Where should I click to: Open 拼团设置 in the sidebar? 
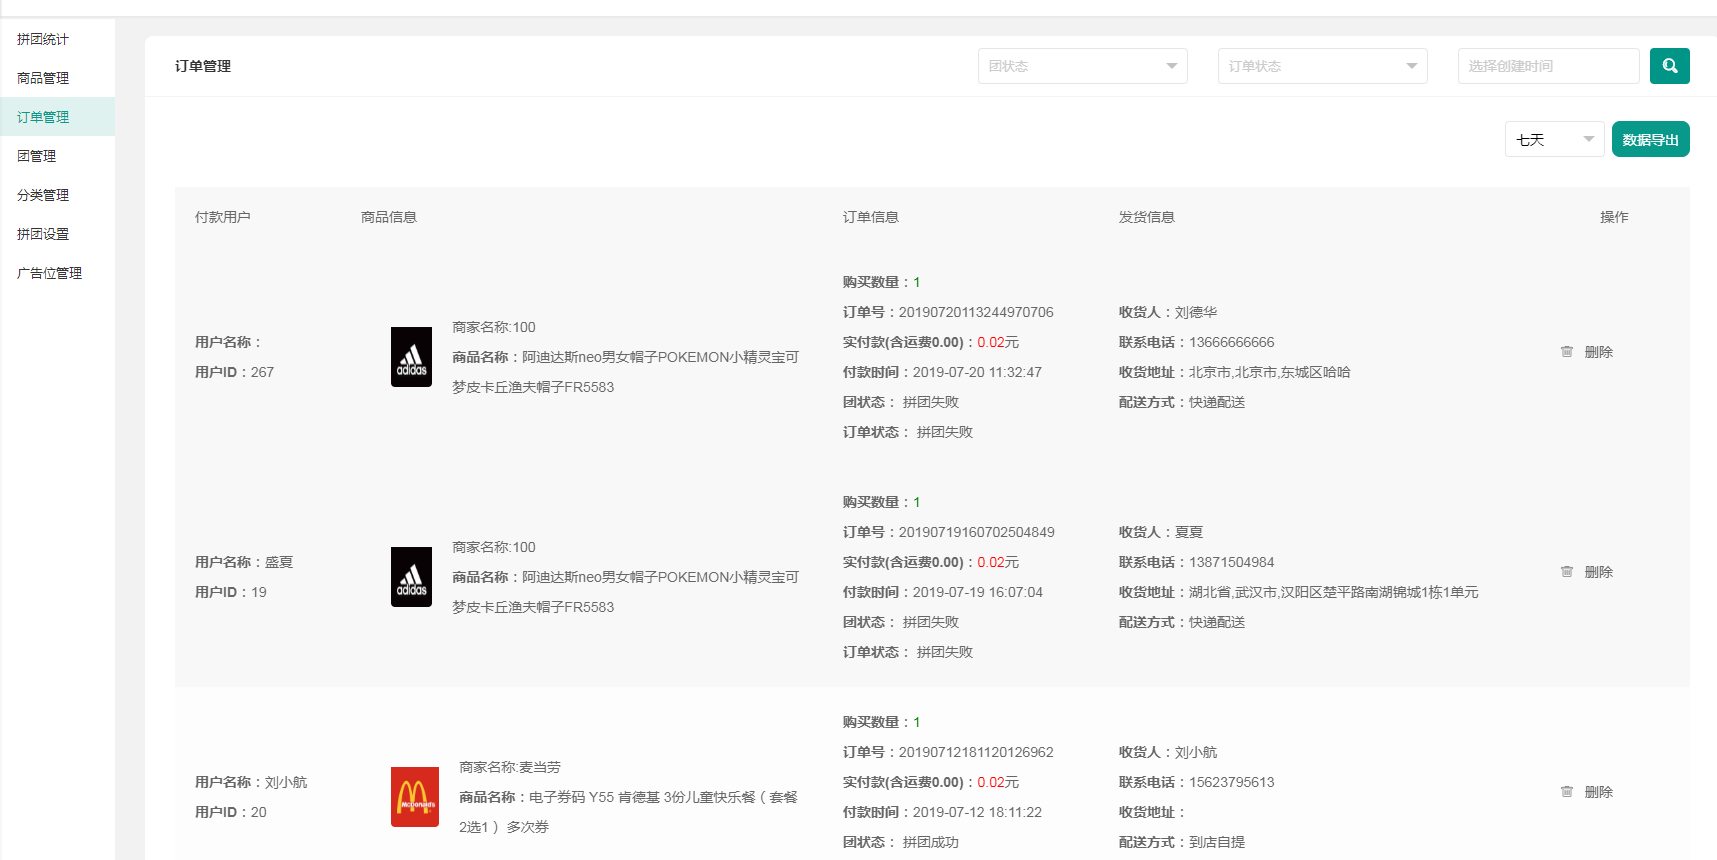[43, 234]
